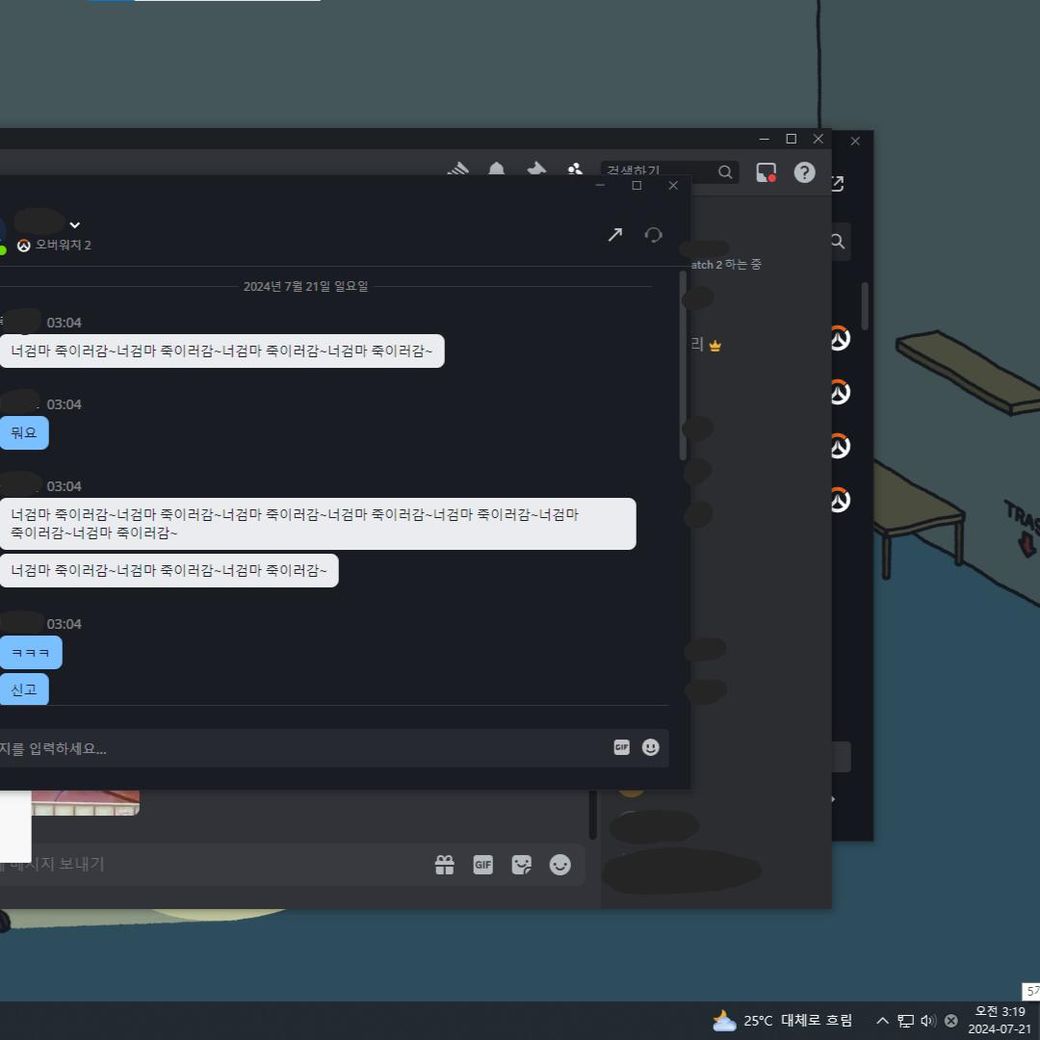The width and height of the screenshot is (1040, 1040).
Task: Show hidden system tray icons
Action: click(882, 1020)
